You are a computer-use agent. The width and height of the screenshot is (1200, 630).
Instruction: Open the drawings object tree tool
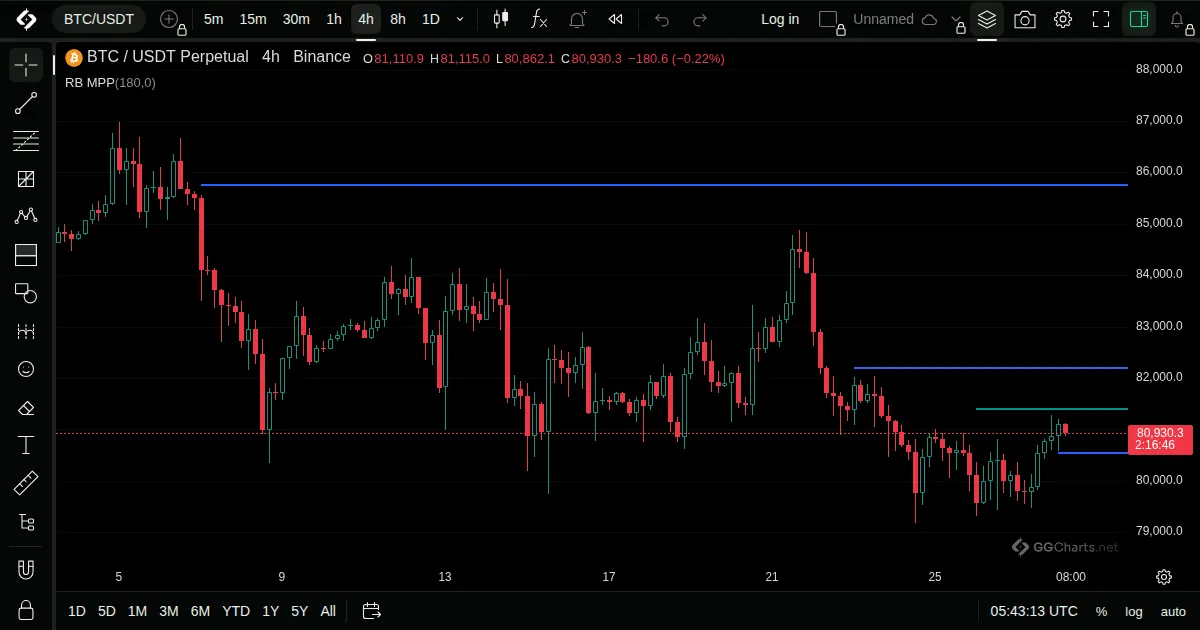click(26, 522)
